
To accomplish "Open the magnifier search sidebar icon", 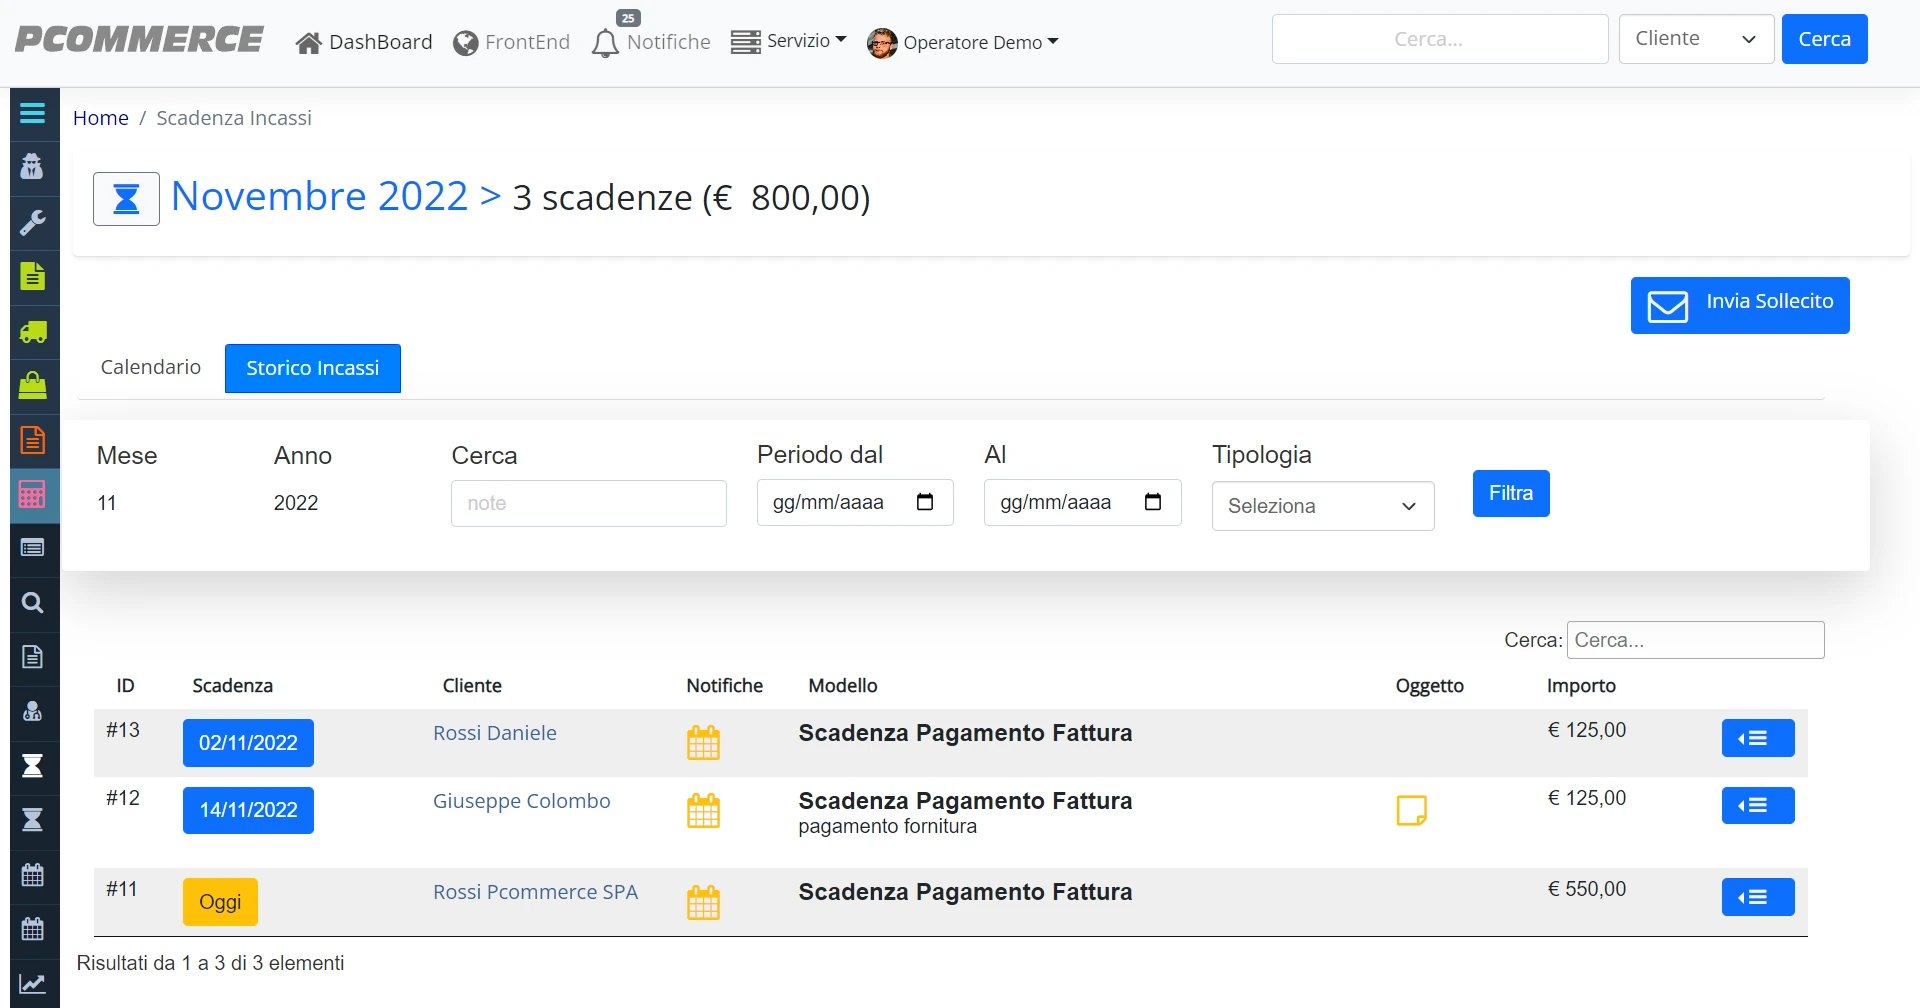I will [32, 602].
